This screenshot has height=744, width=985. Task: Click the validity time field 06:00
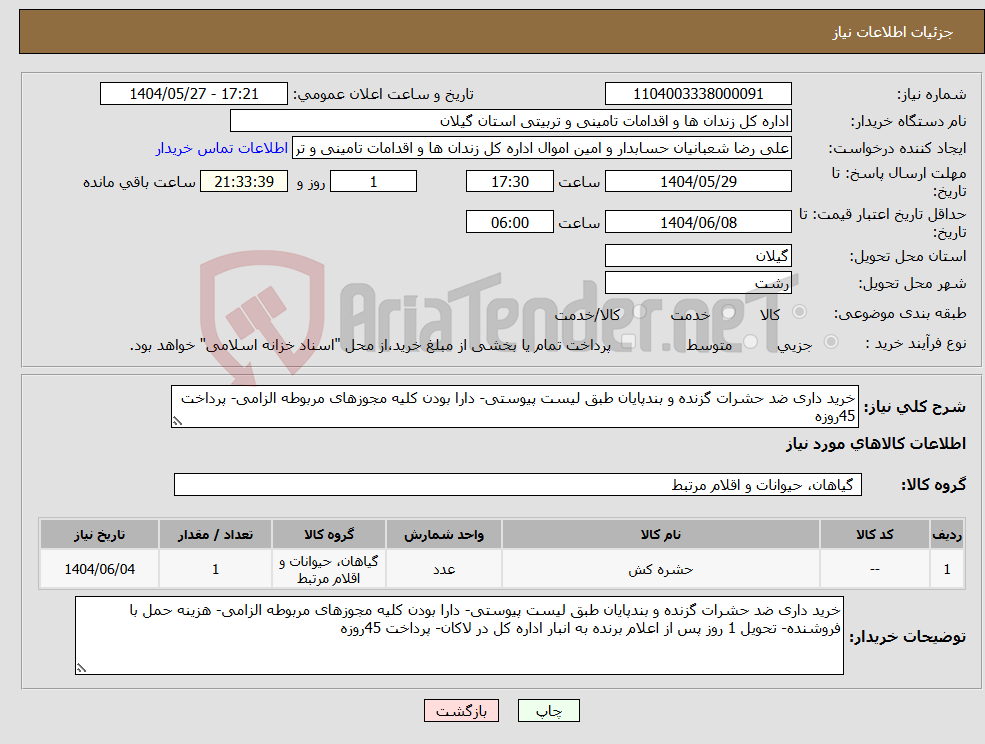click(x=509, y=222)
